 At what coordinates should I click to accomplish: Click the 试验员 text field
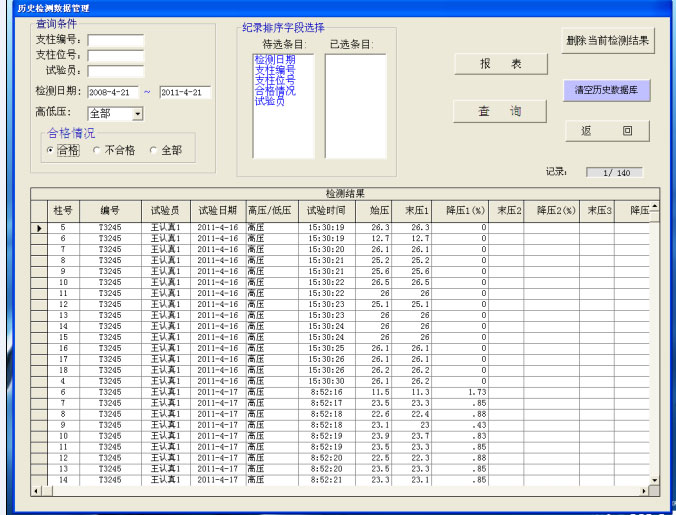point(115,71)
